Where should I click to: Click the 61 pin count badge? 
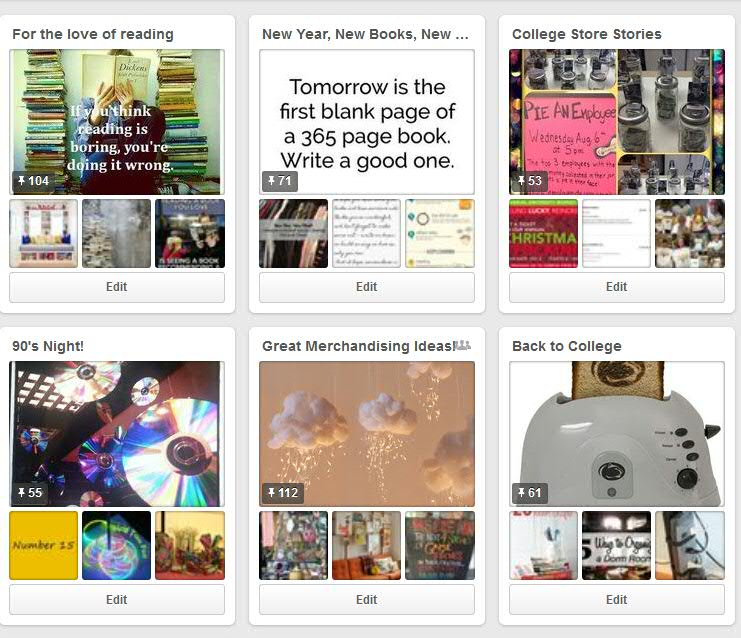click(x=530, y=493)
